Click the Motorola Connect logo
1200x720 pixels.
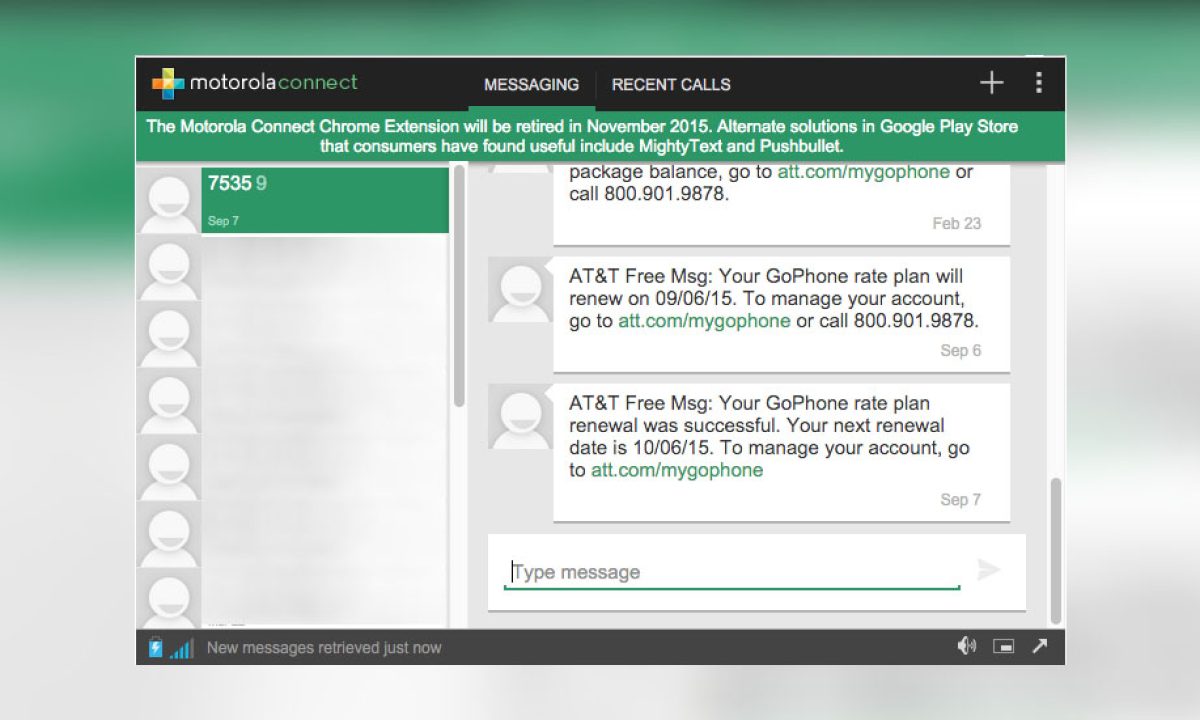point(254,83)
